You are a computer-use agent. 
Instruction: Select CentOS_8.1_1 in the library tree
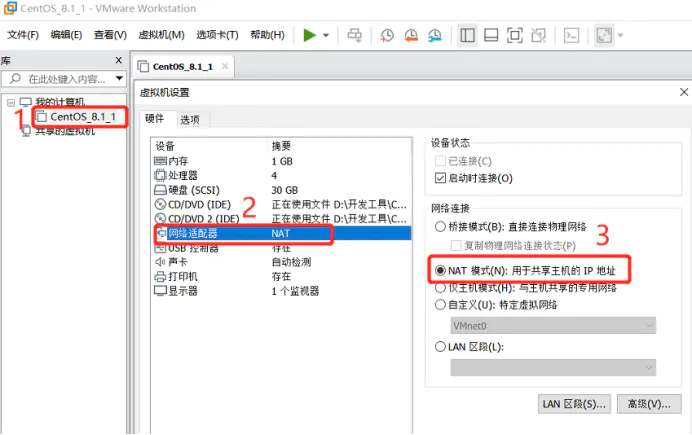point(83,117)
